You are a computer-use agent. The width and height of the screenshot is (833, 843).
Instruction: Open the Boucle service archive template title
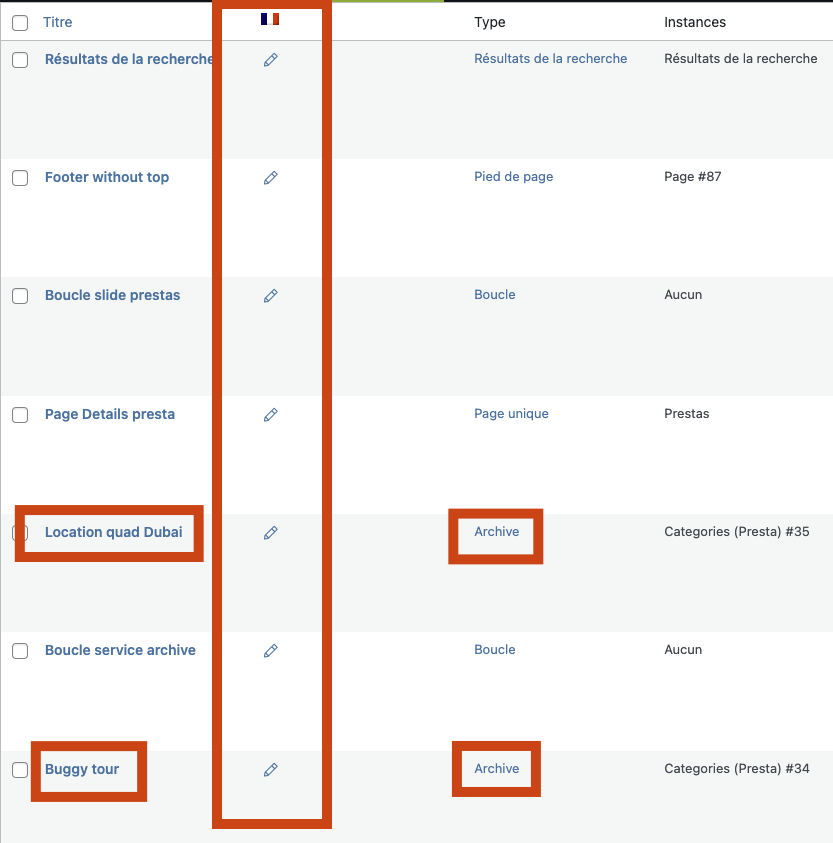click(120, 650)
